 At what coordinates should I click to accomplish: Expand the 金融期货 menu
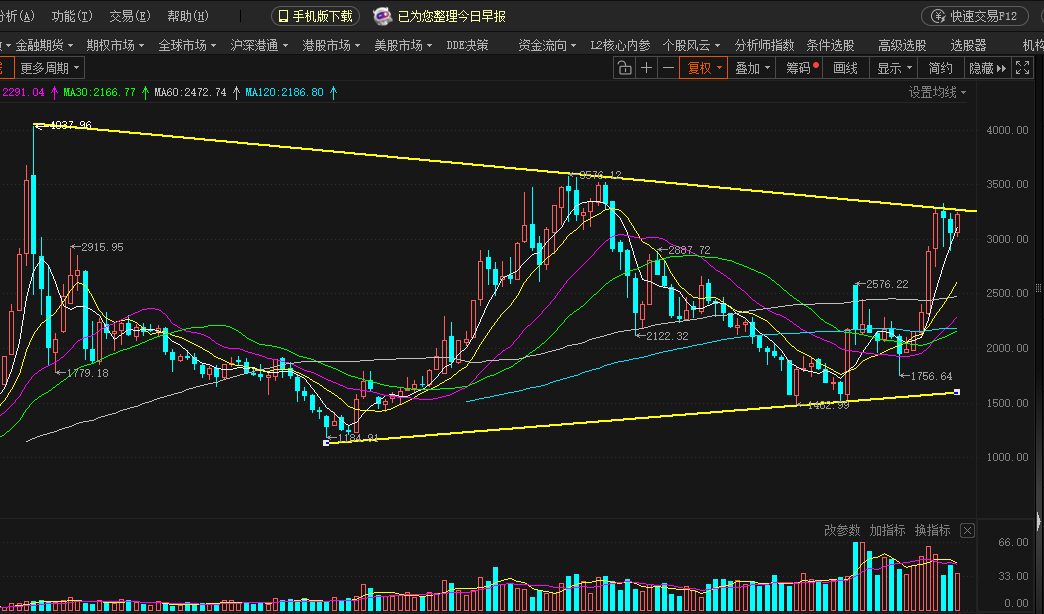44,45
